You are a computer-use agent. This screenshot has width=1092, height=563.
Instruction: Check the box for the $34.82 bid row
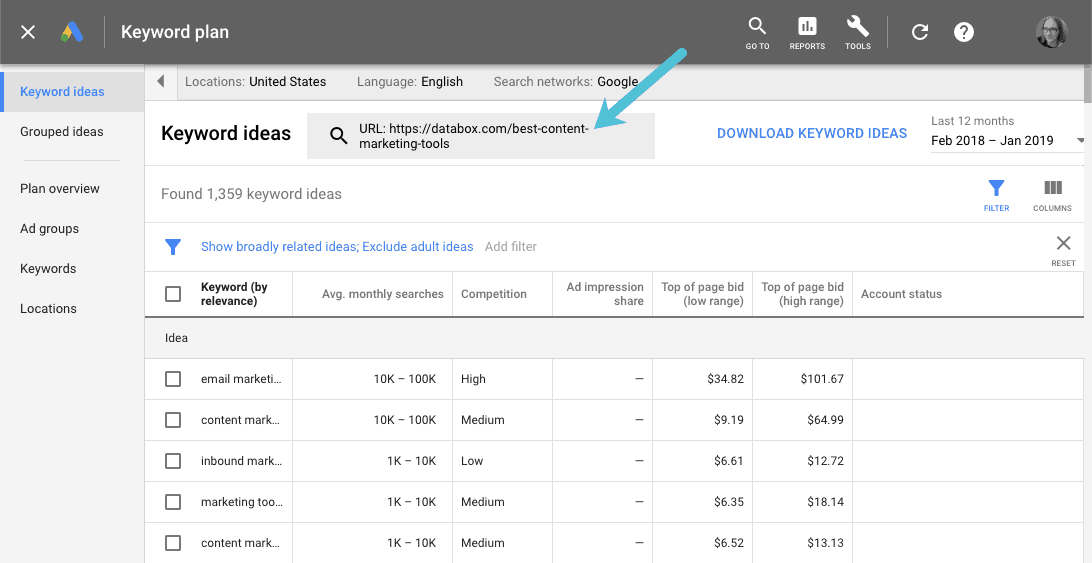[173, 379]
